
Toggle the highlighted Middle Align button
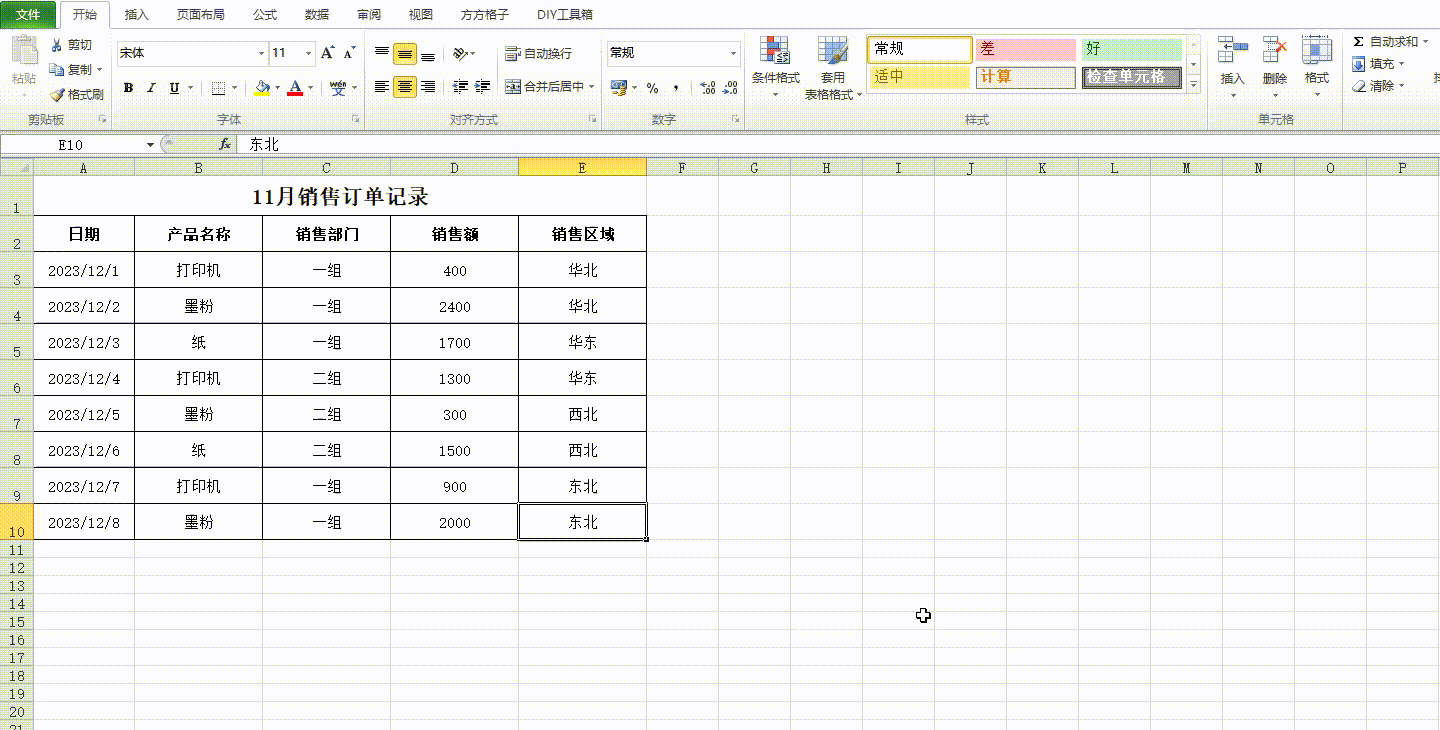pyautogui.click(x=404, y=54)
